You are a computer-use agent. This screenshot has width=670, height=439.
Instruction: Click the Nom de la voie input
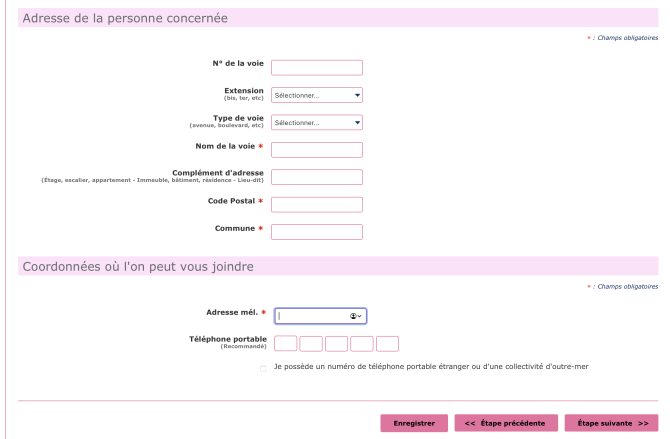316,150
